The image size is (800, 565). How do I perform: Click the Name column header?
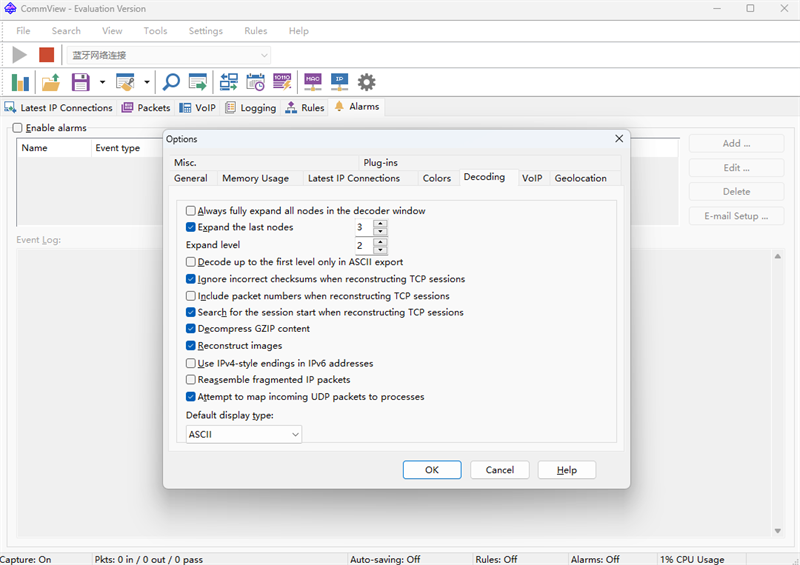point(54,148)
